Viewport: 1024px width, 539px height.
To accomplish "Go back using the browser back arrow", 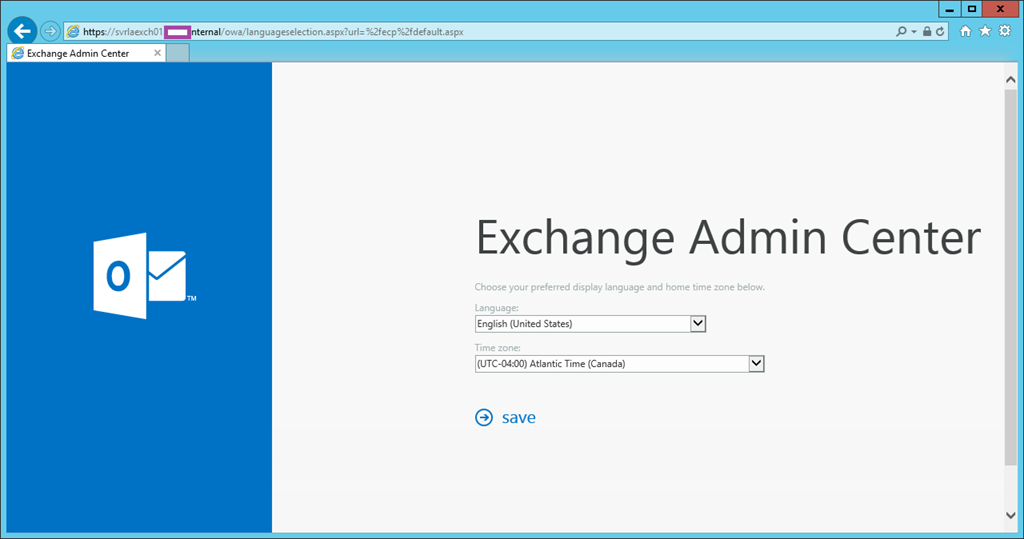I will (x=22, y=31).
